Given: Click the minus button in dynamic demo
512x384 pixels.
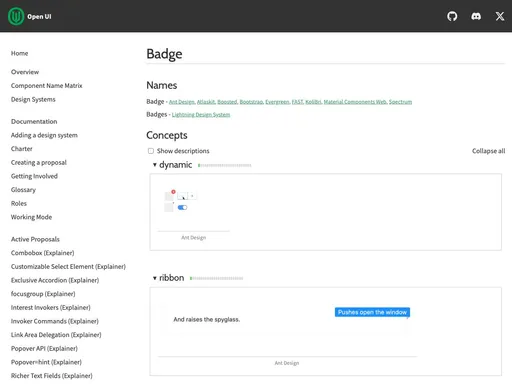Looking at the screenshot, I should click(182, 196).
